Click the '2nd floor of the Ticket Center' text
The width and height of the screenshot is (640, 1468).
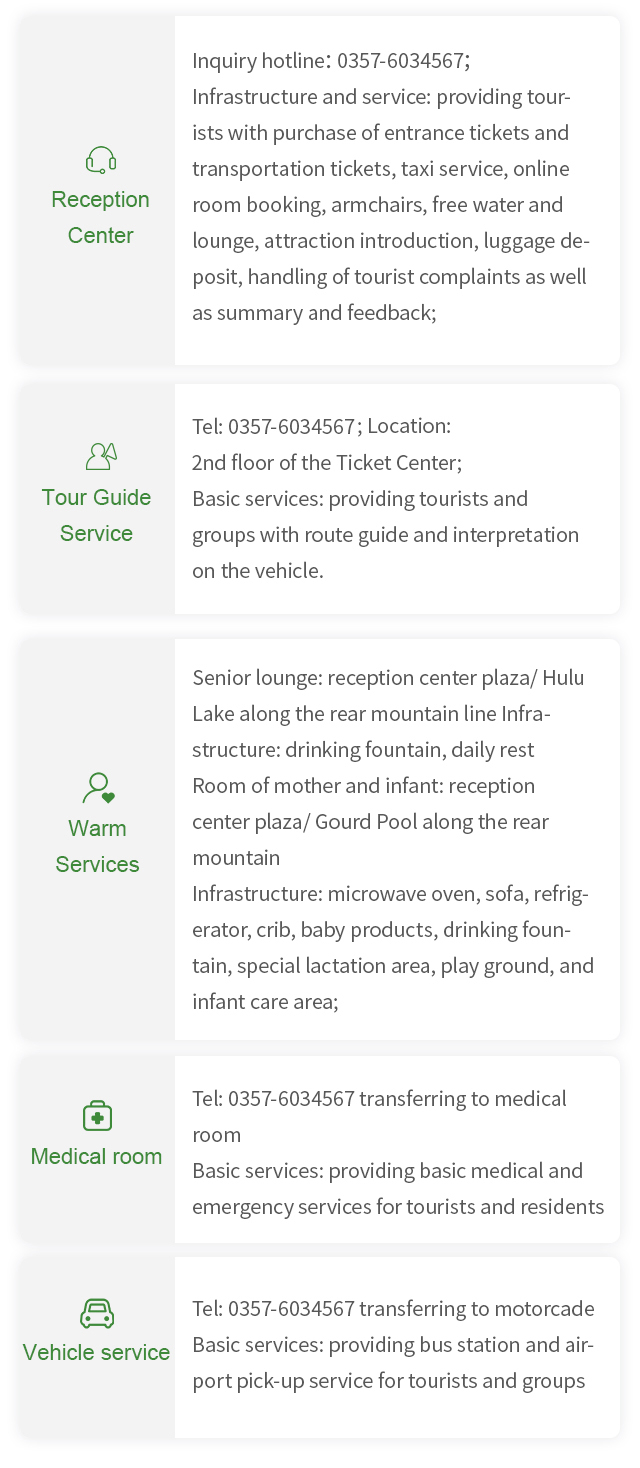pyautogui.click(x=326, y=463)
